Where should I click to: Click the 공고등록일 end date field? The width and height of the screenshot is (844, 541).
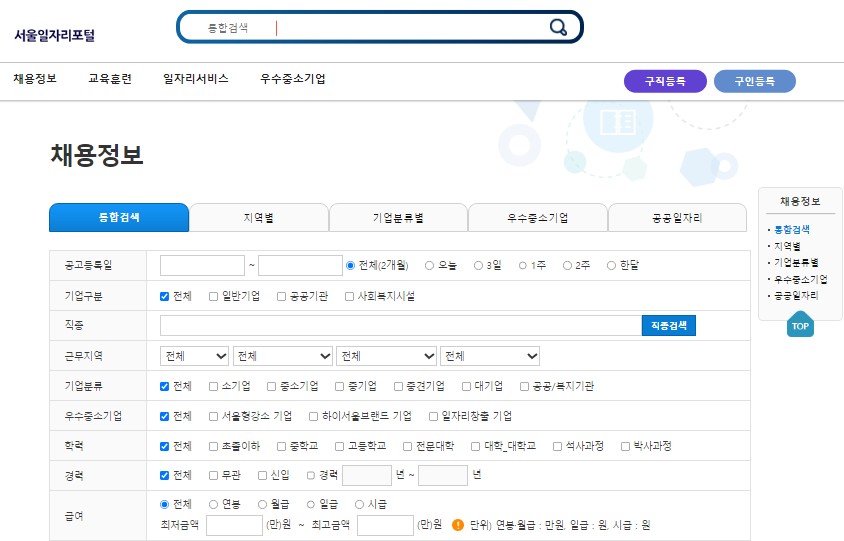(300, 265)
